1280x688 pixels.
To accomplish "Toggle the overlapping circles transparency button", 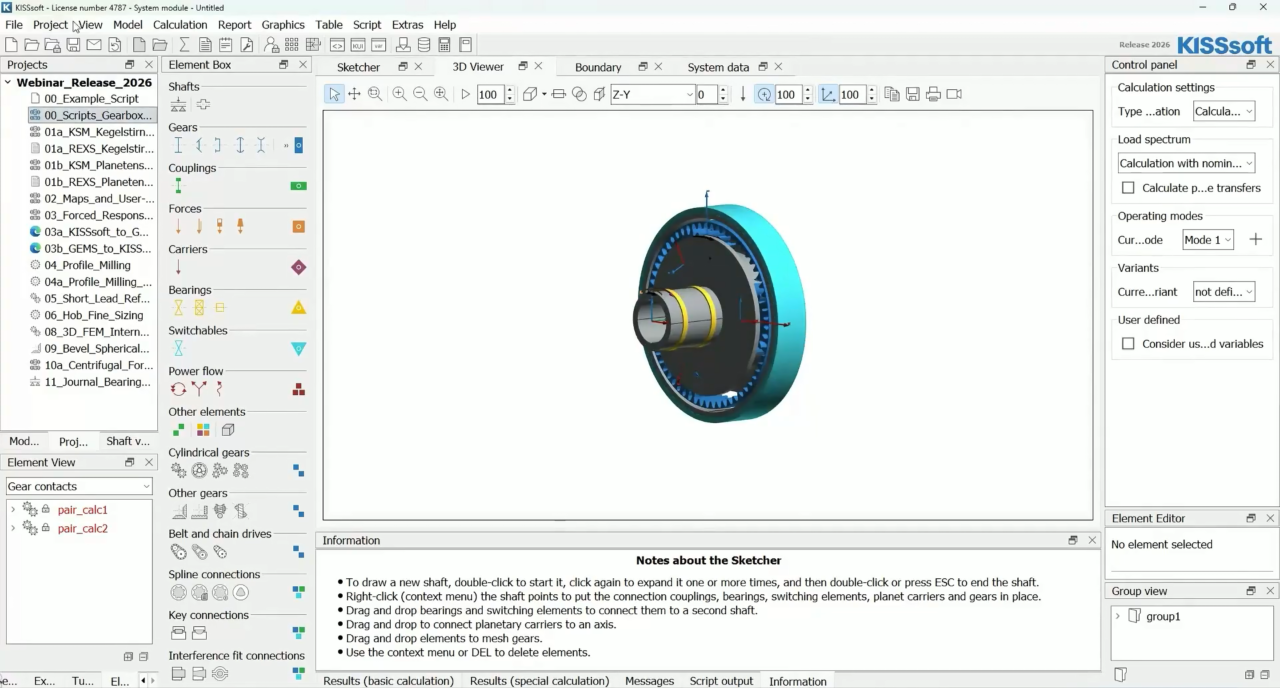I will (578, 94).
